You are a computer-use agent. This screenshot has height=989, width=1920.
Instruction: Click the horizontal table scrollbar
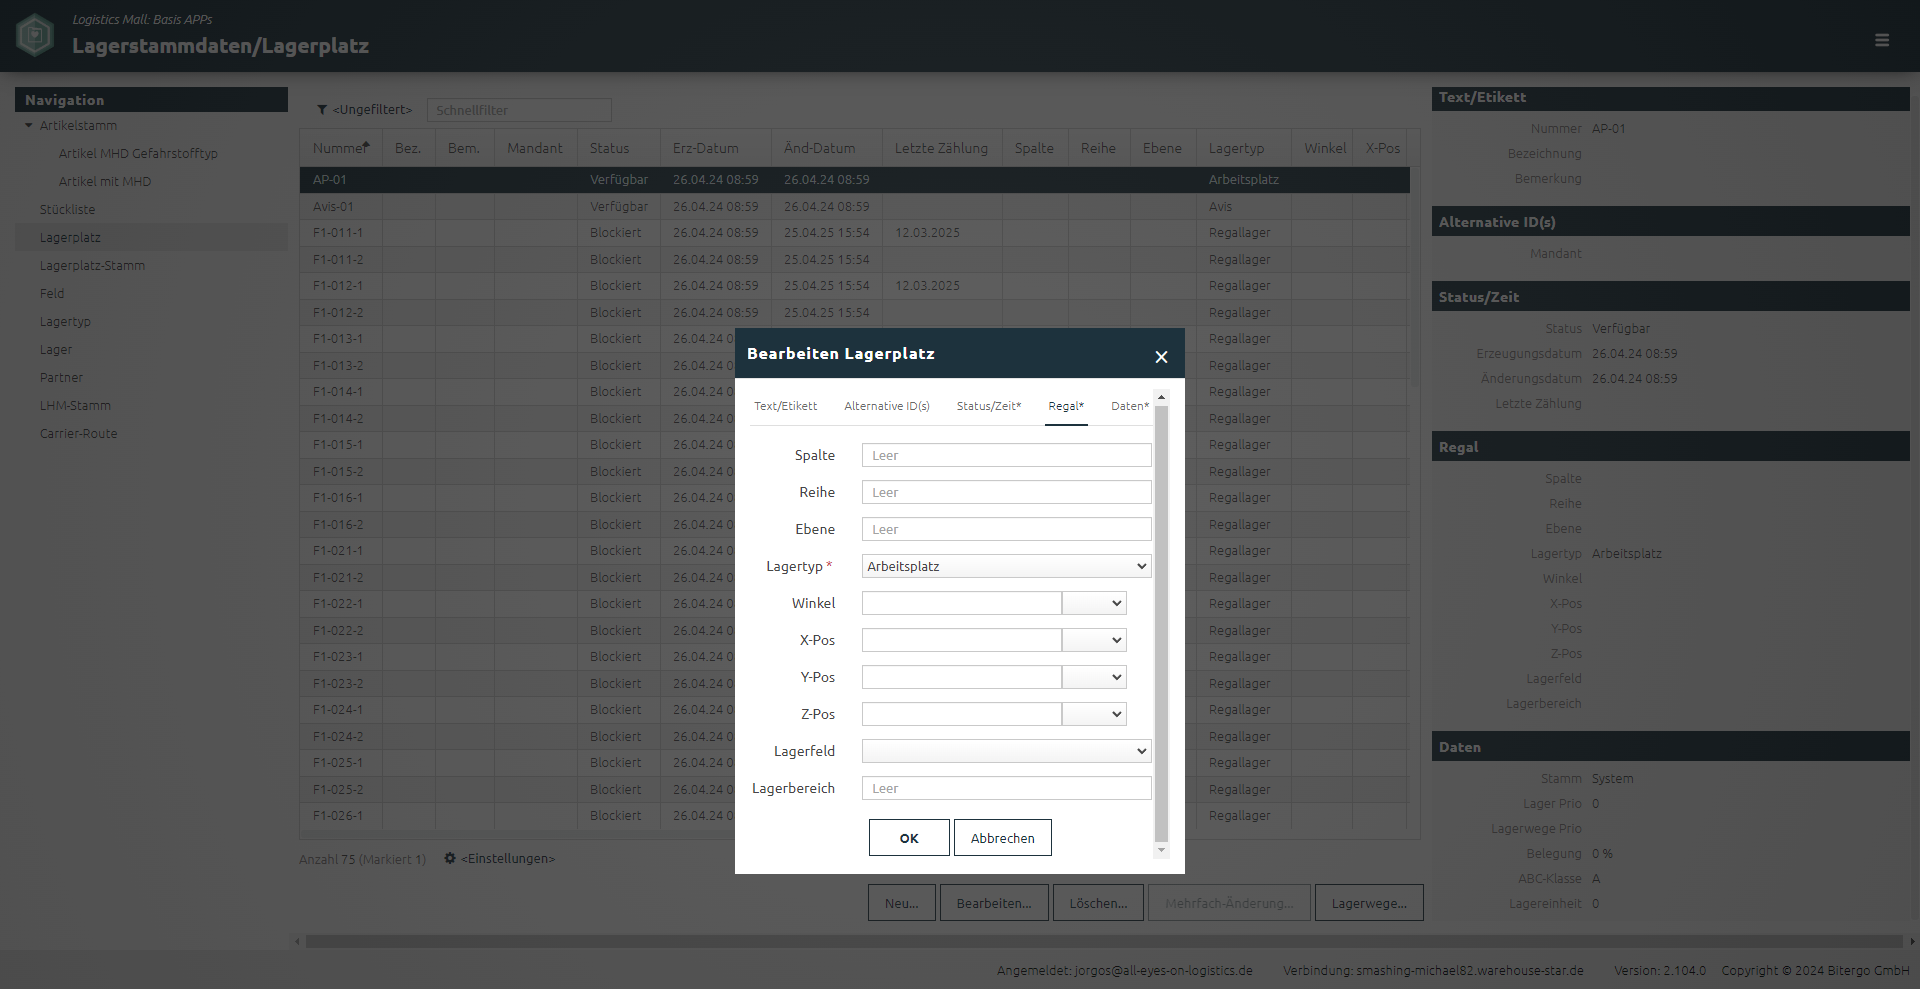[x=1104, y=941]
